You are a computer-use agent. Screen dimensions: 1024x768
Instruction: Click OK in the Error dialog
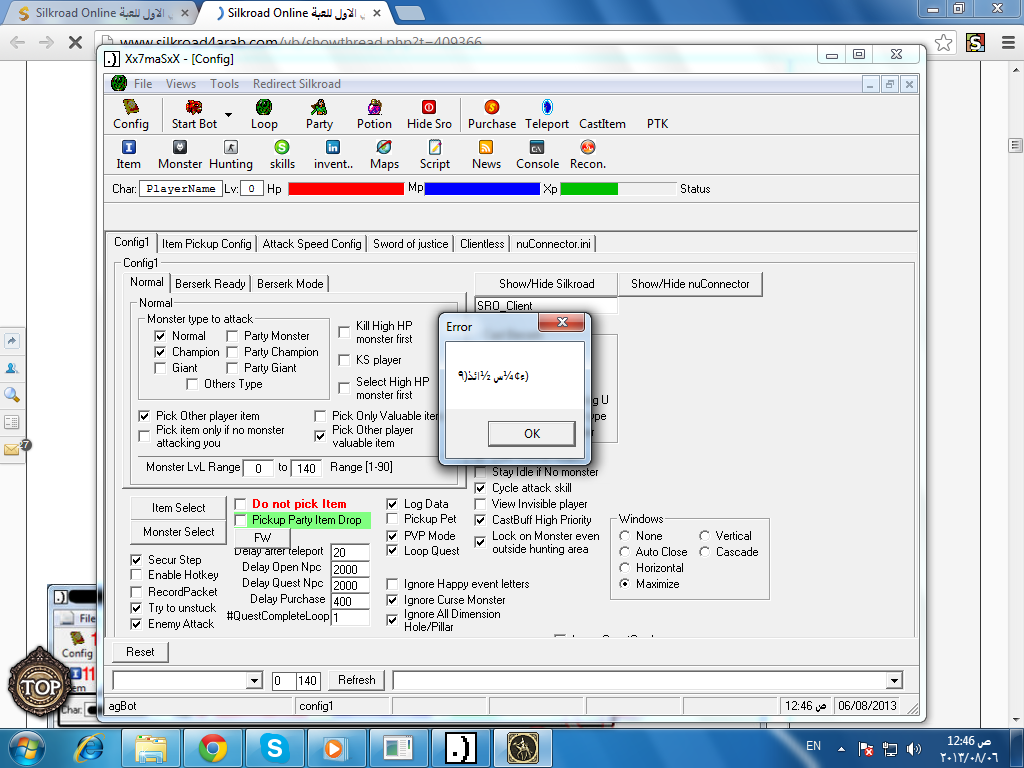(532, 434)
